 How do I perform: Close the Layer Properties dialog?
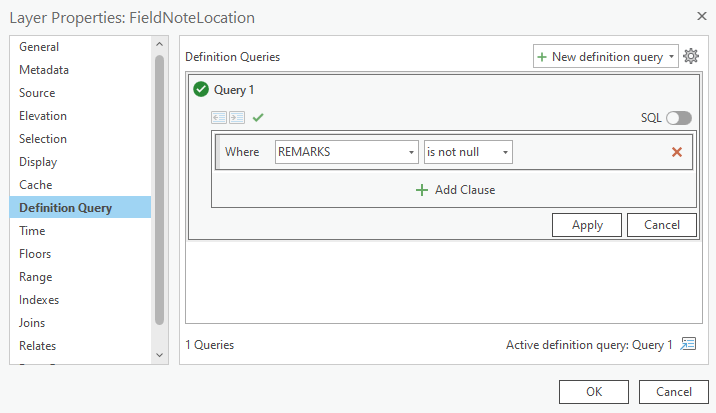click(700, 16)
